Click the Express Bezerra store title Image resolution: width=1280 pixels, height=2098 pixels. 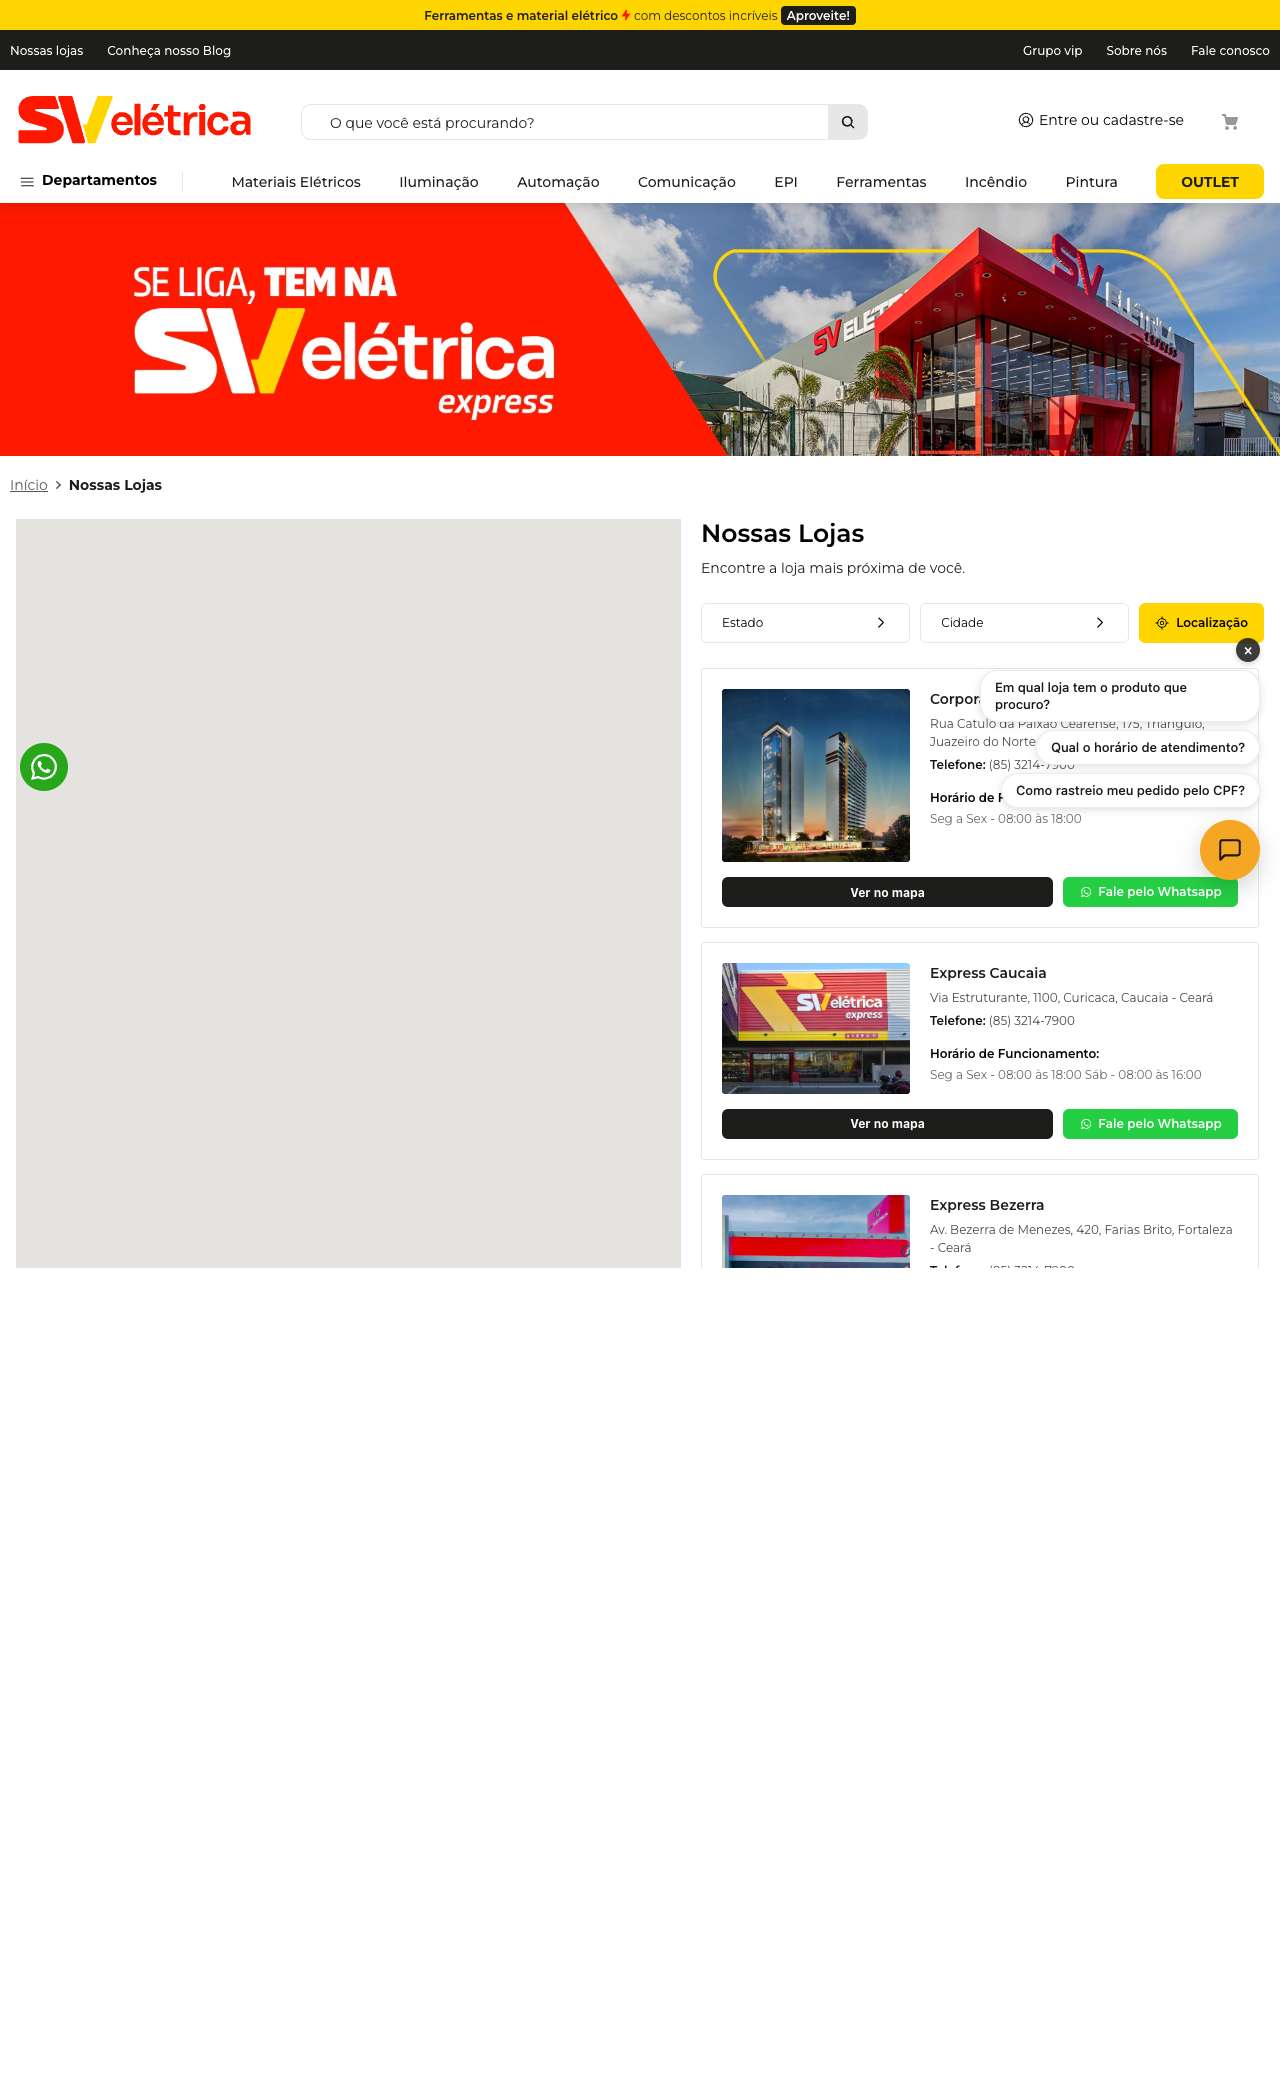(x=987, y=1205)
